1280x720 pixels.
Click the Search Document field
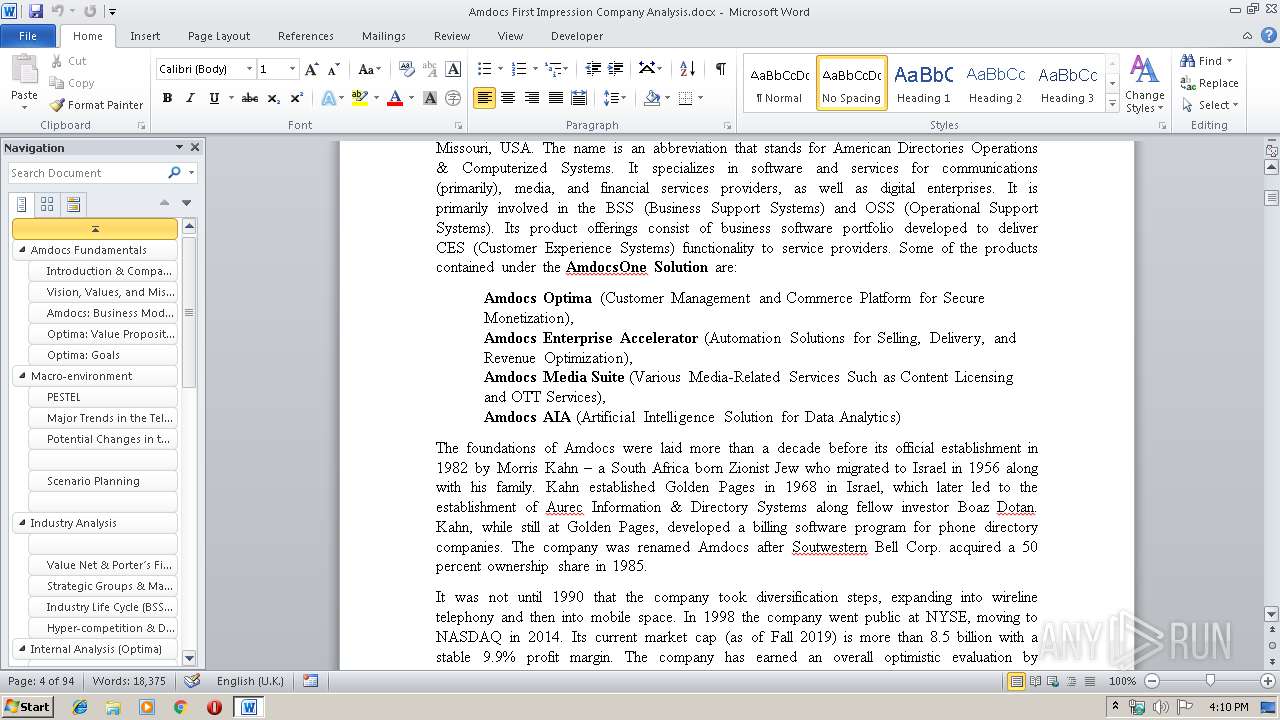(x=87, y=173)
